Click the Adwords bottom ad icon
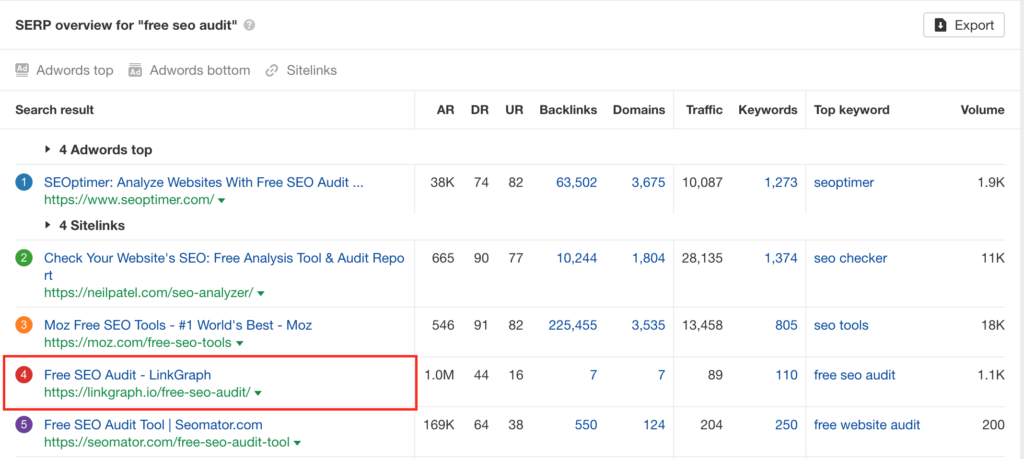The width and height of the screenshot is (1024, 459). (x=135, y=70)
